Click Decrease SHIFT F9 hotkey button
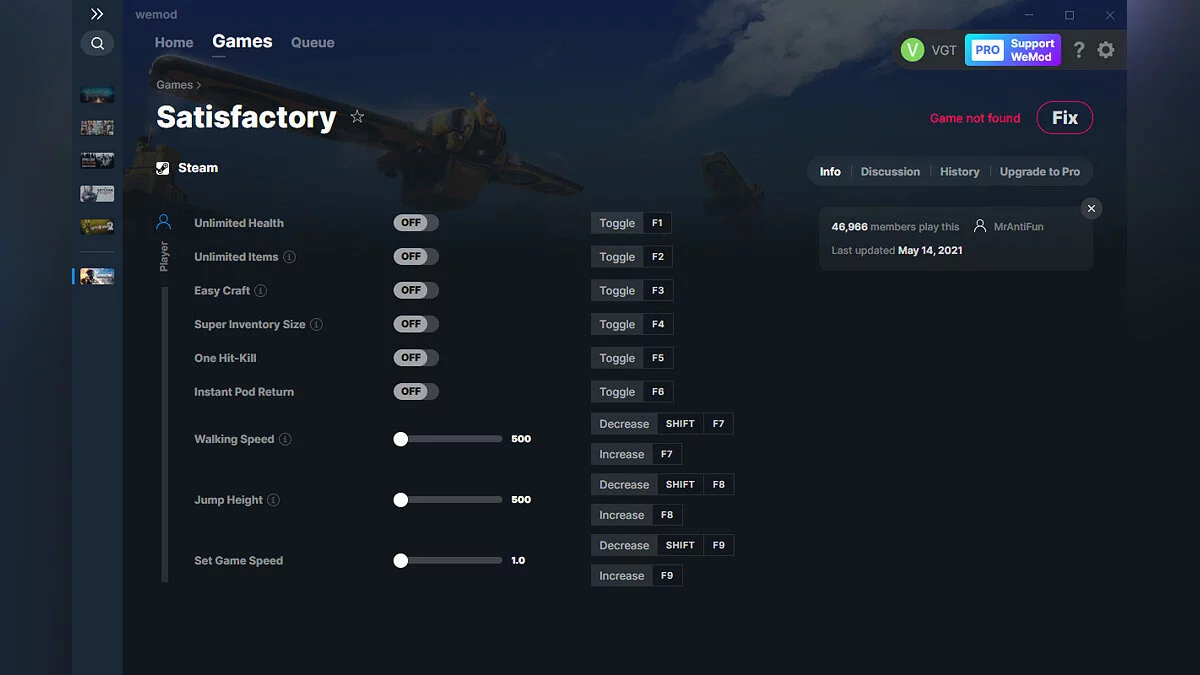Image resolution: width=1200 pixels, height=675 pixels. [662, 546]
